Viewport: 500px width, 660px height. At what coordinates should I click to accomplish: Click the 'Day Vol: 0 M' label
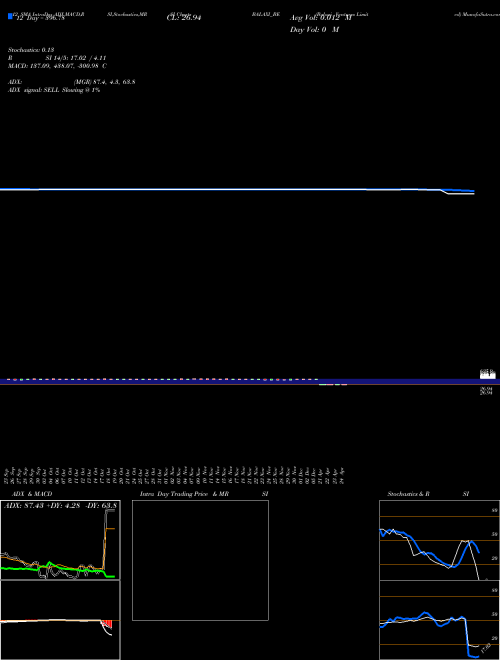pos(314,30)
